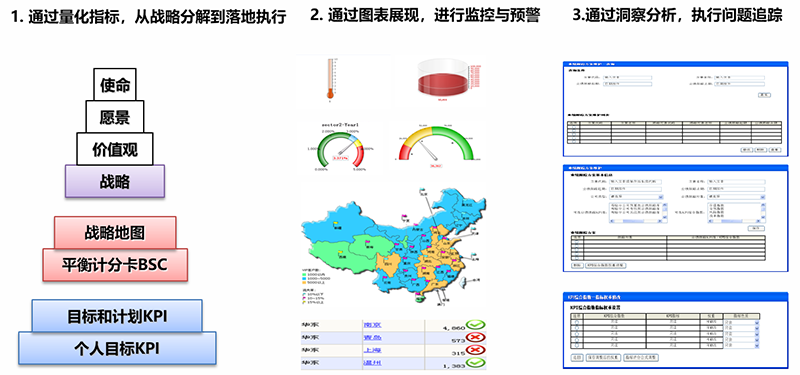Open the 青岛 link
Viewport: 800px width, 375px height.
(372, 337)
